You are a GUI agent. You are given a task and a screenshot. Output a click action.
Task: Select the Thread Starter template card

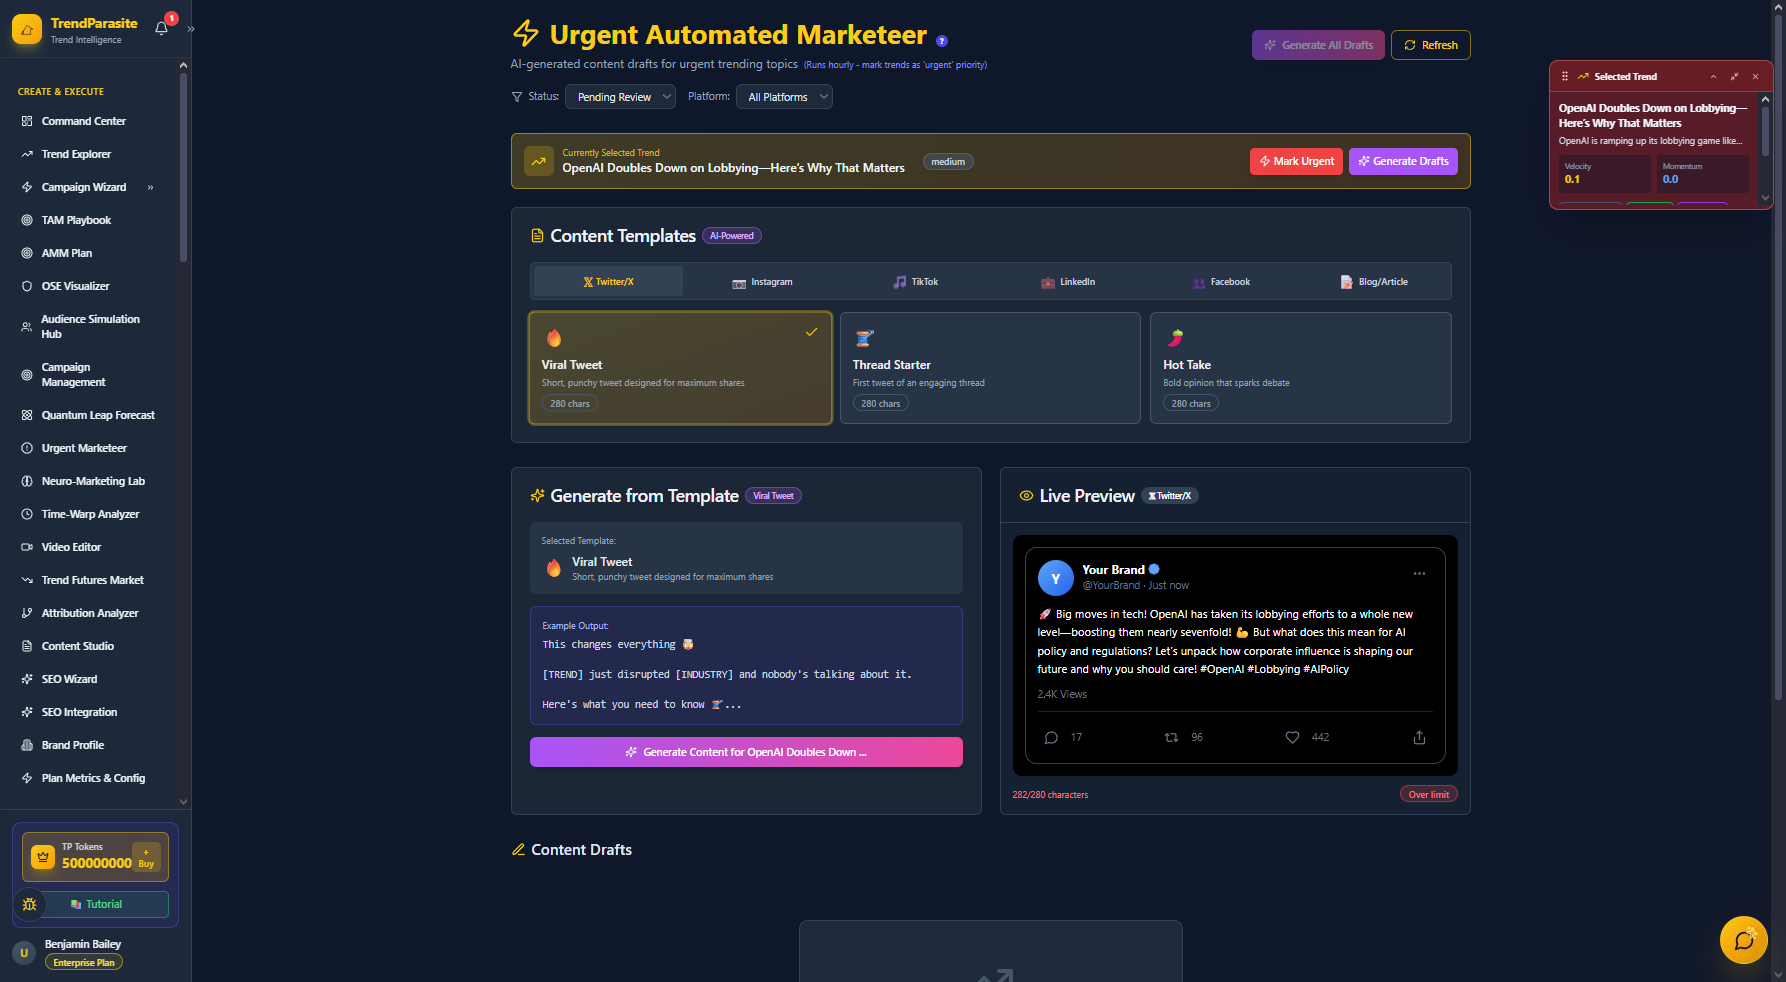click(x=990, y=368)
